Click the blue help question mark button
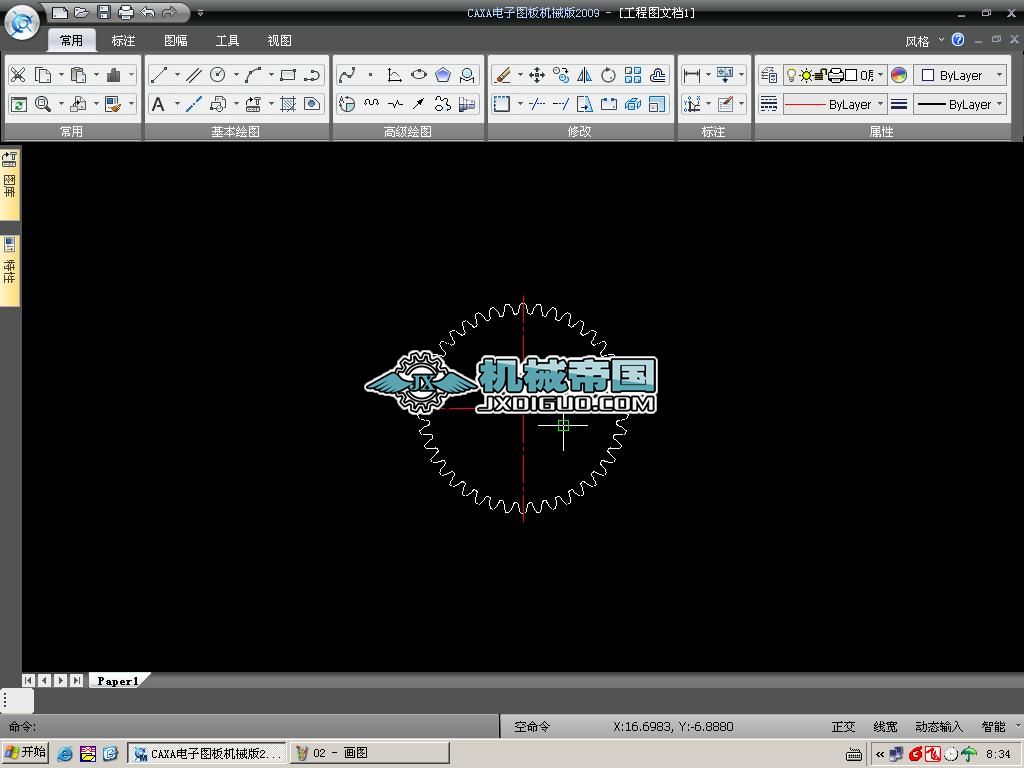 (x=958, y=40)
